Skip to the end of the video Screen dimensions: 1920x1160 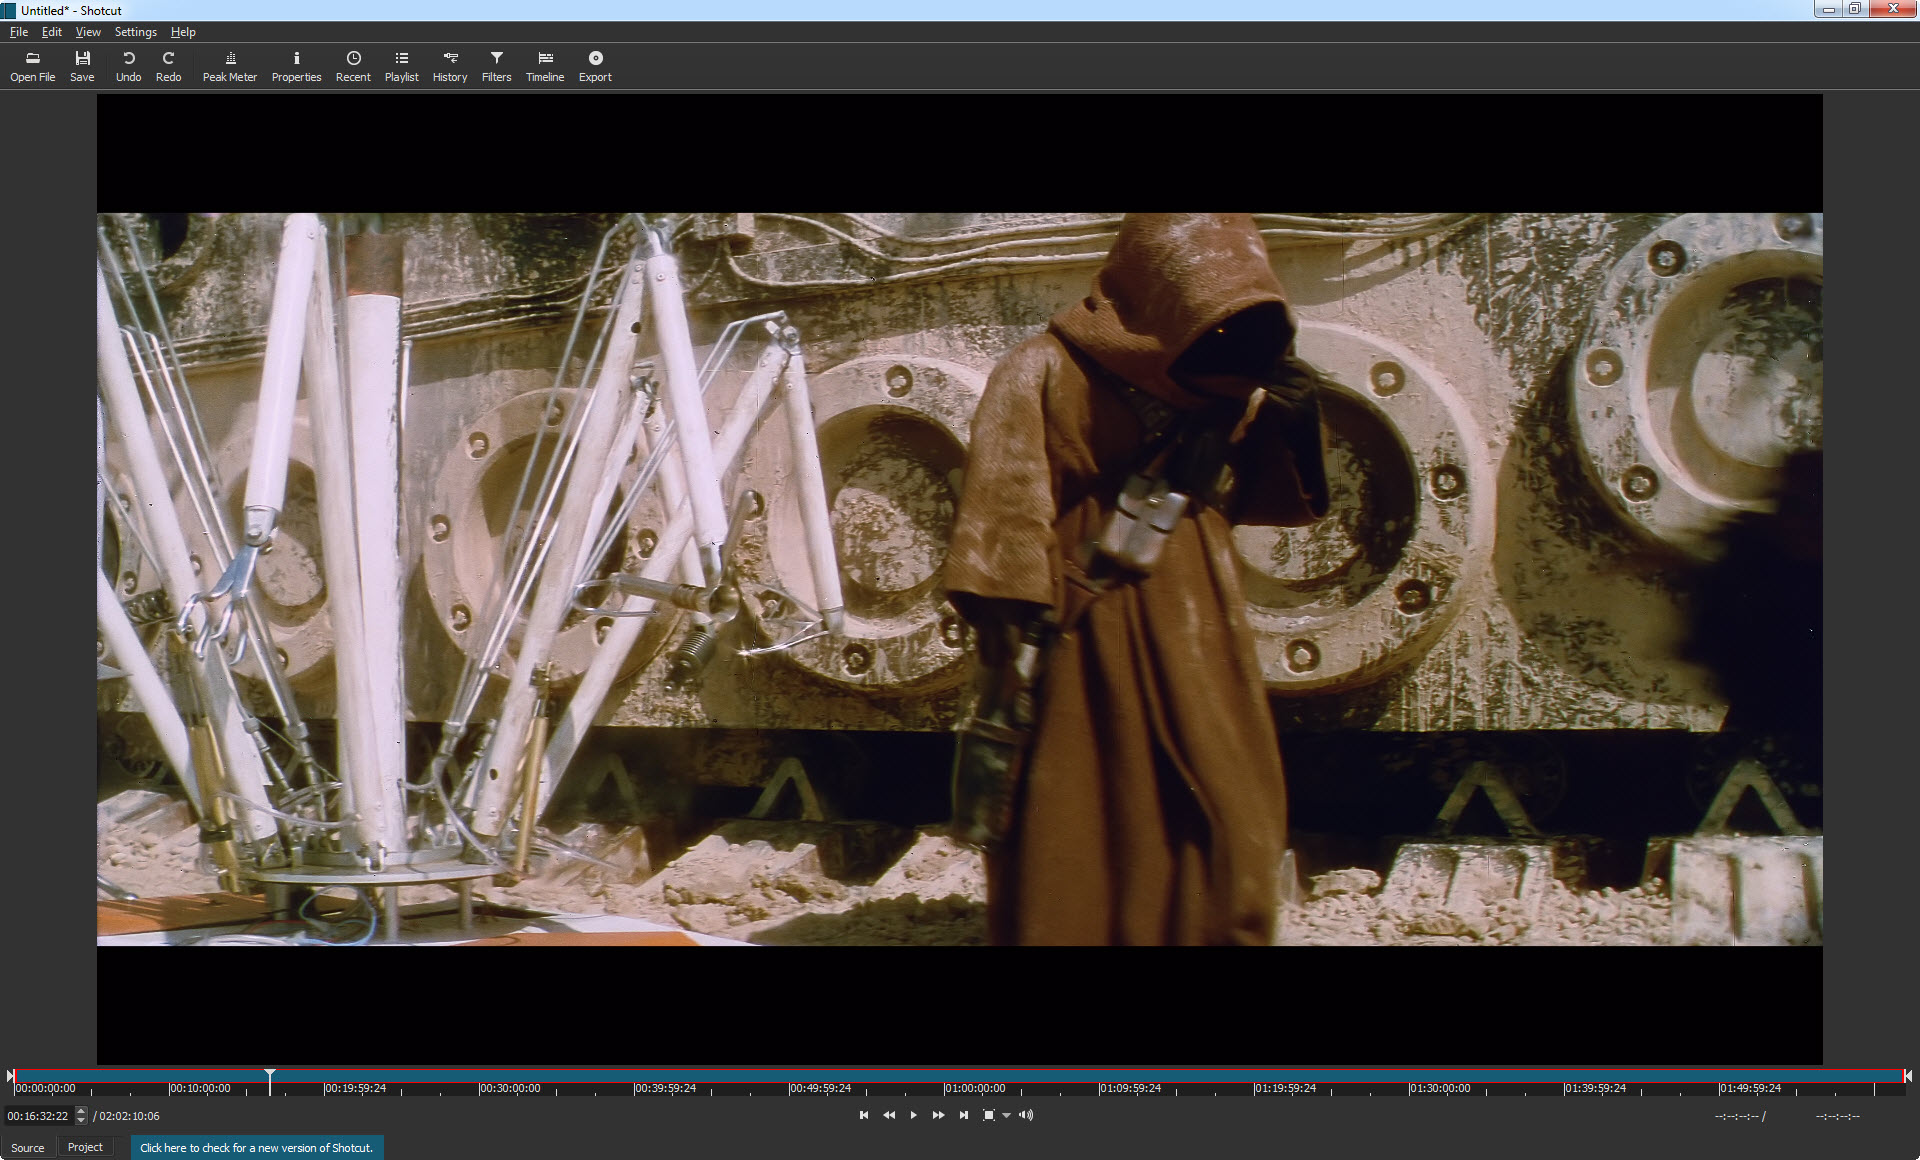tap(963, 1115)
